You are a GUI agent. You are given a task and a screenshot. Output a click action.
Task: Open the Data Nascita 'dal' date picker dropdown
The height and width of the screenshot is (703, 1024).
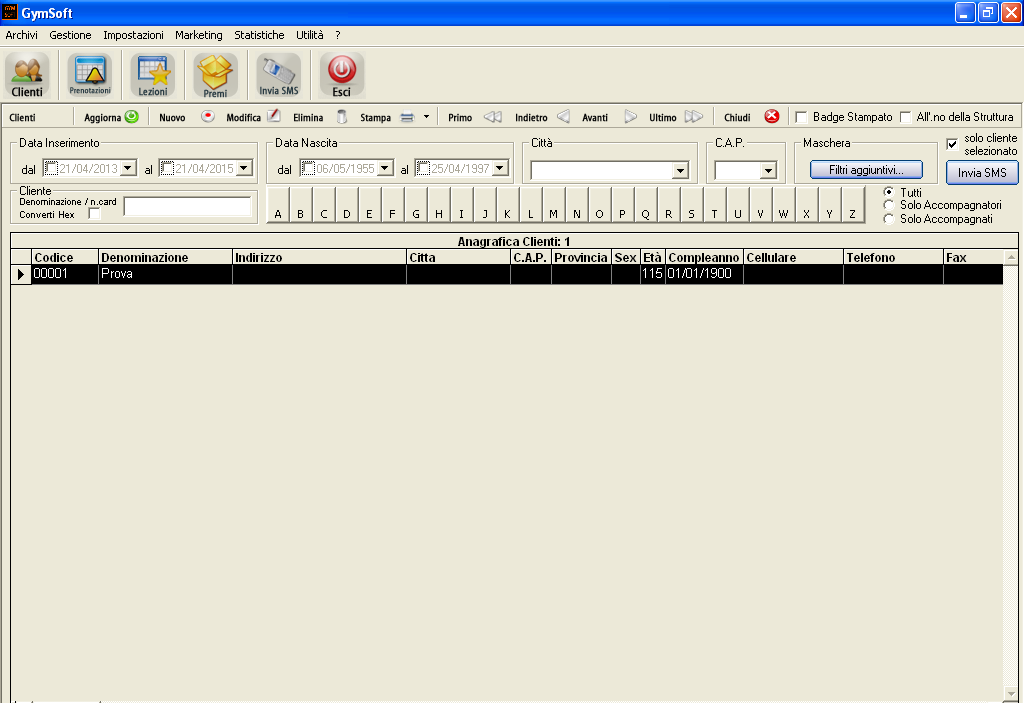point(385,169)
